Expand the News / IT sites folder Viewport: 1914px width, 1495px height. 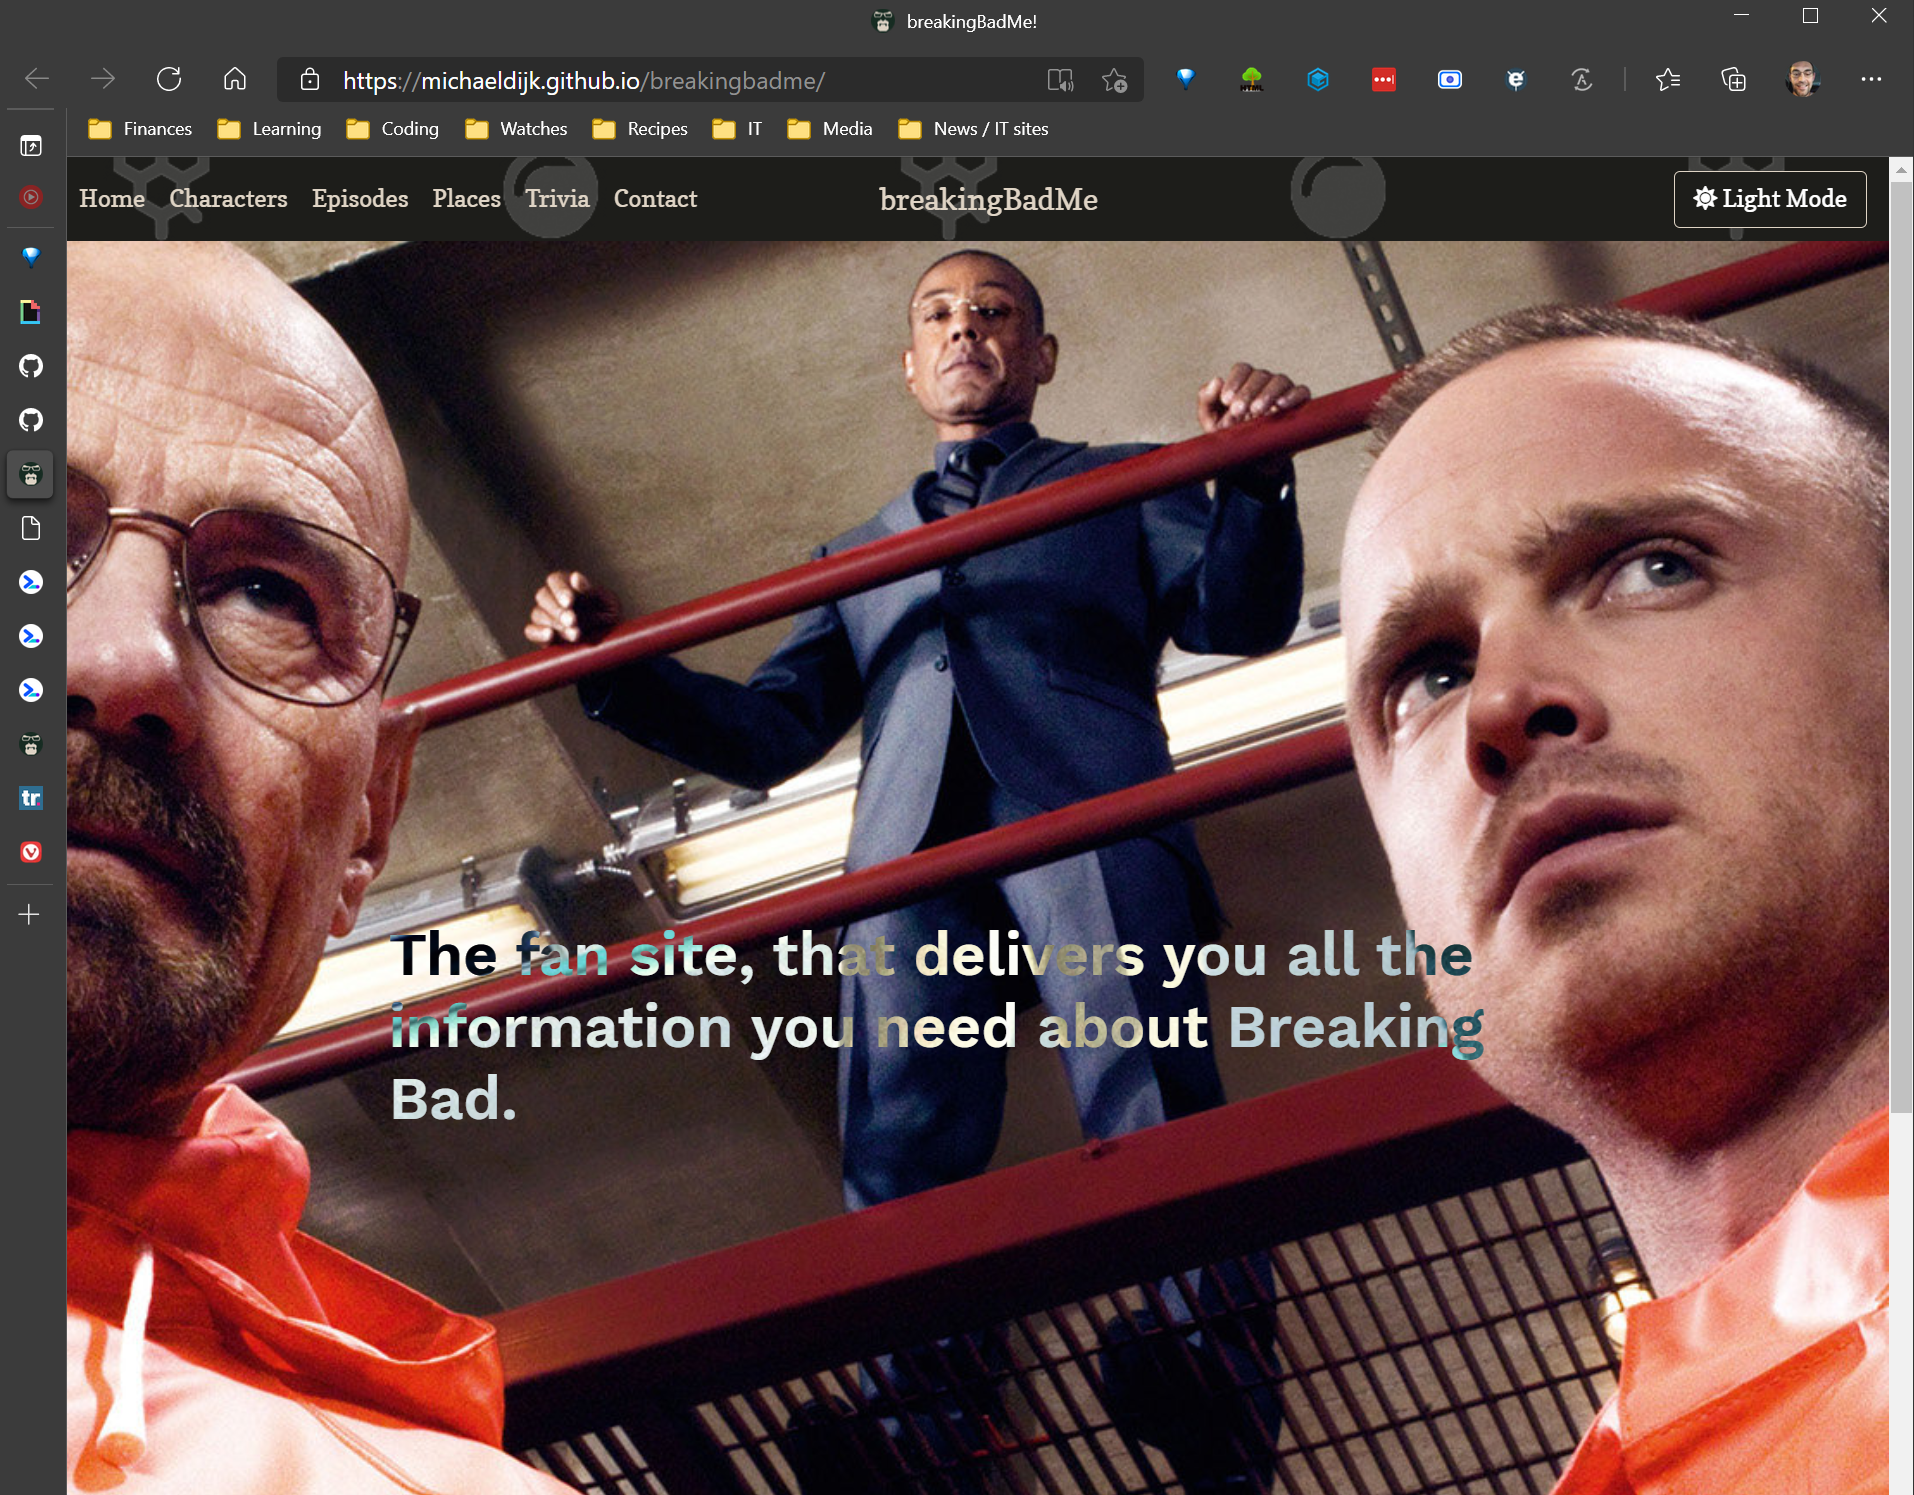pyautogui.click(x=974, y=129)
